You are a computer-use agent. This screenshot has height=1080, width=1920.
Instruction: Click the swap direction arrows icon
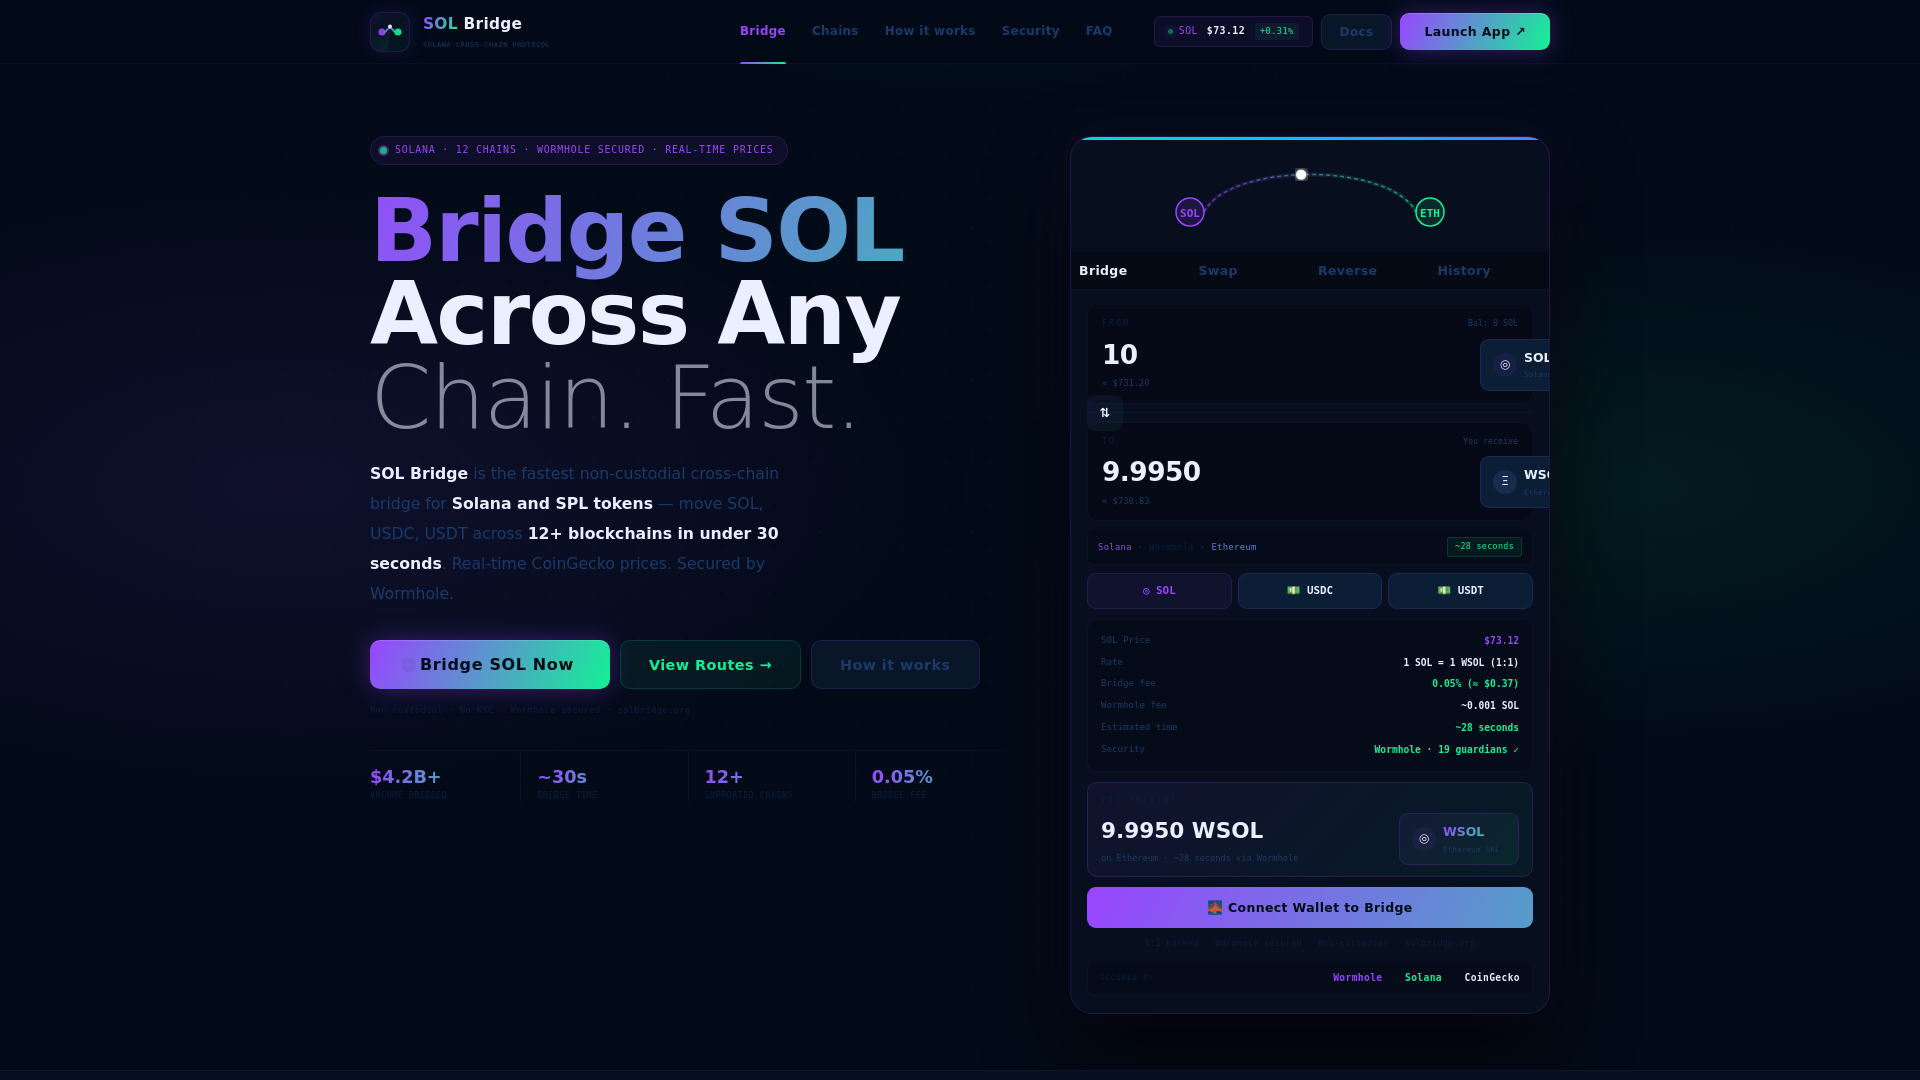click(x=1105, y=413)
